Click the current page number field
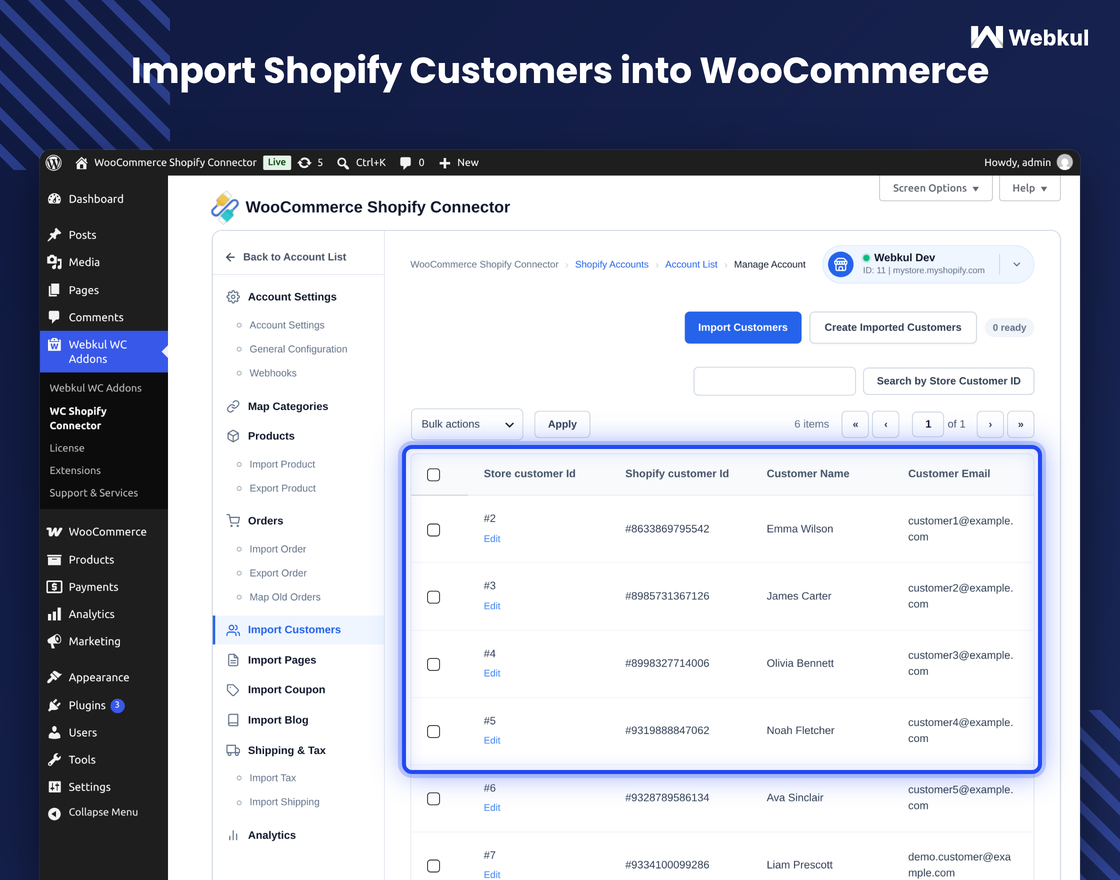 click(x=928, y=424)
